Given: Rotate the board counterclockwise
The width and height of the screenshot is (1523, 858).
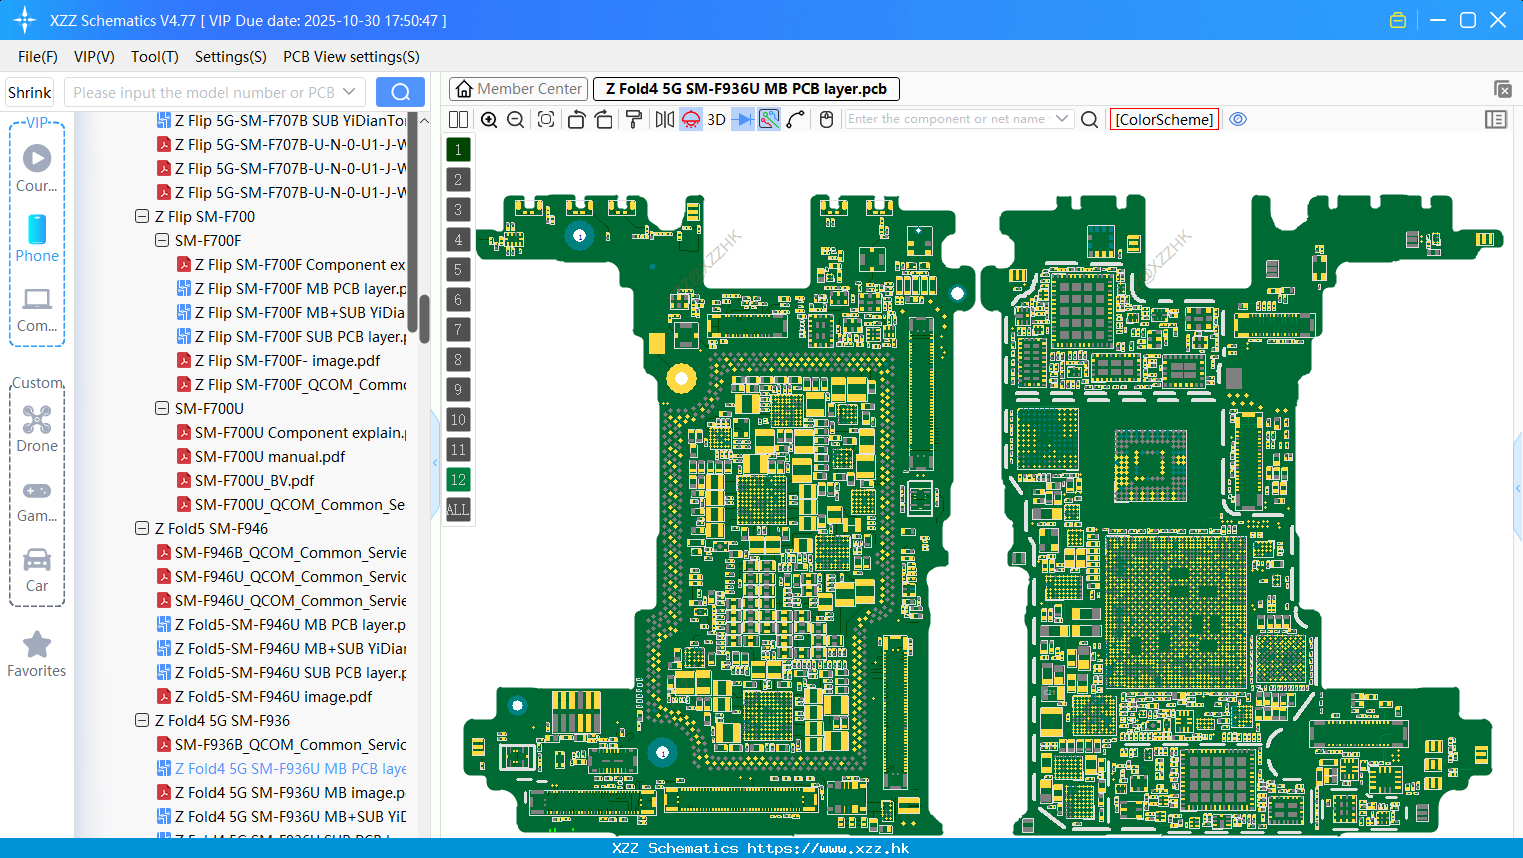Looking at the screenshot, I should pos(576,119).
